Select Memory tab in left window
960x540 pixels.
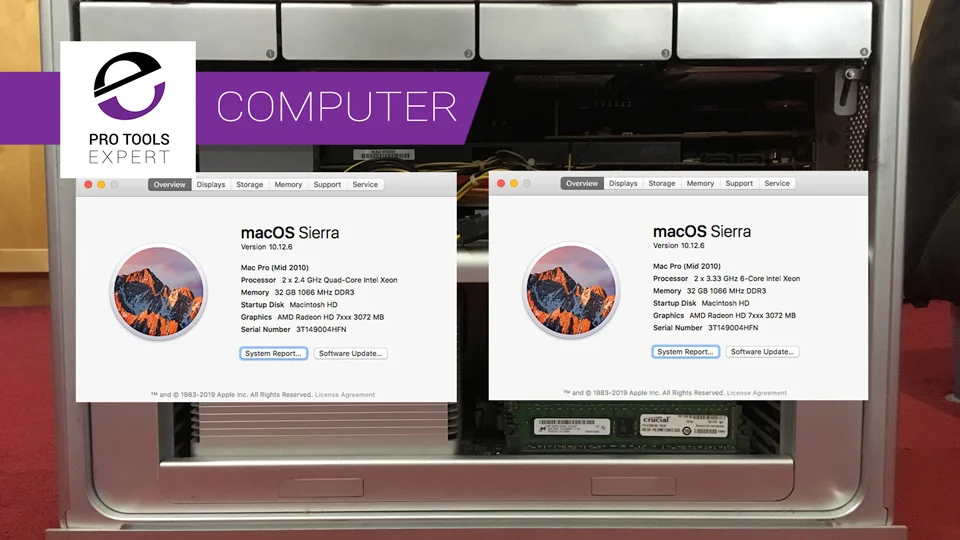pyautogui.click(x=288, y=184)
